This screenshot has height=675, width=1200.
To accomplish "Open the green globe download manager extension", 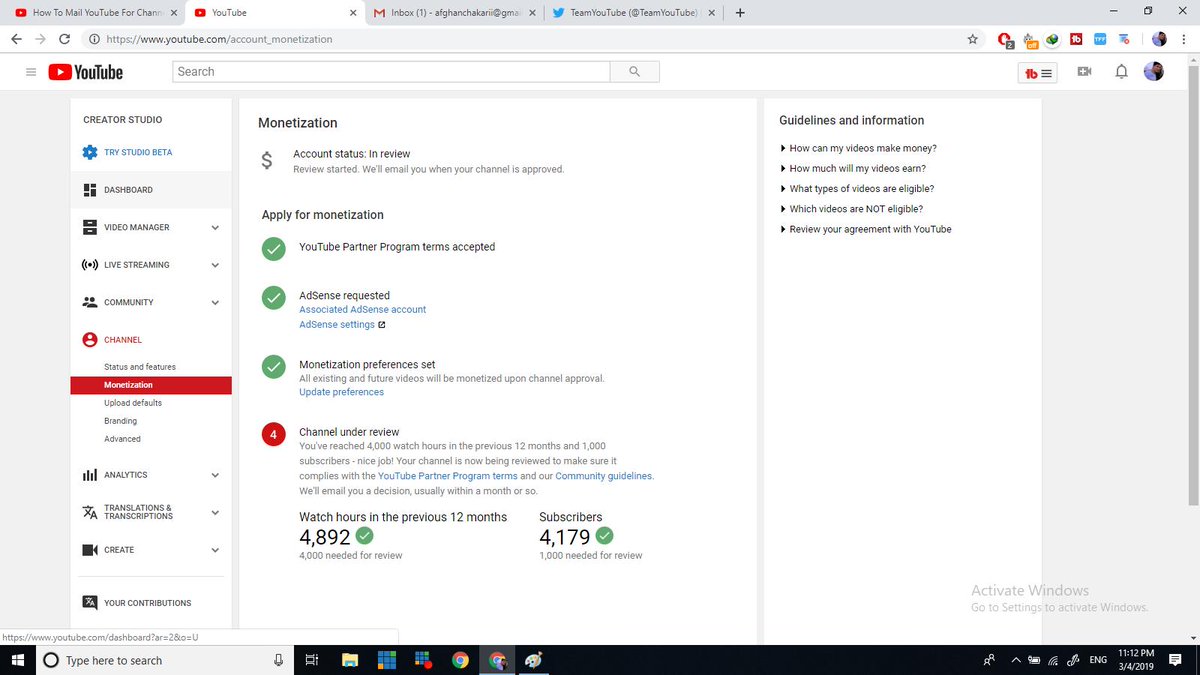I will [1052, 40].
